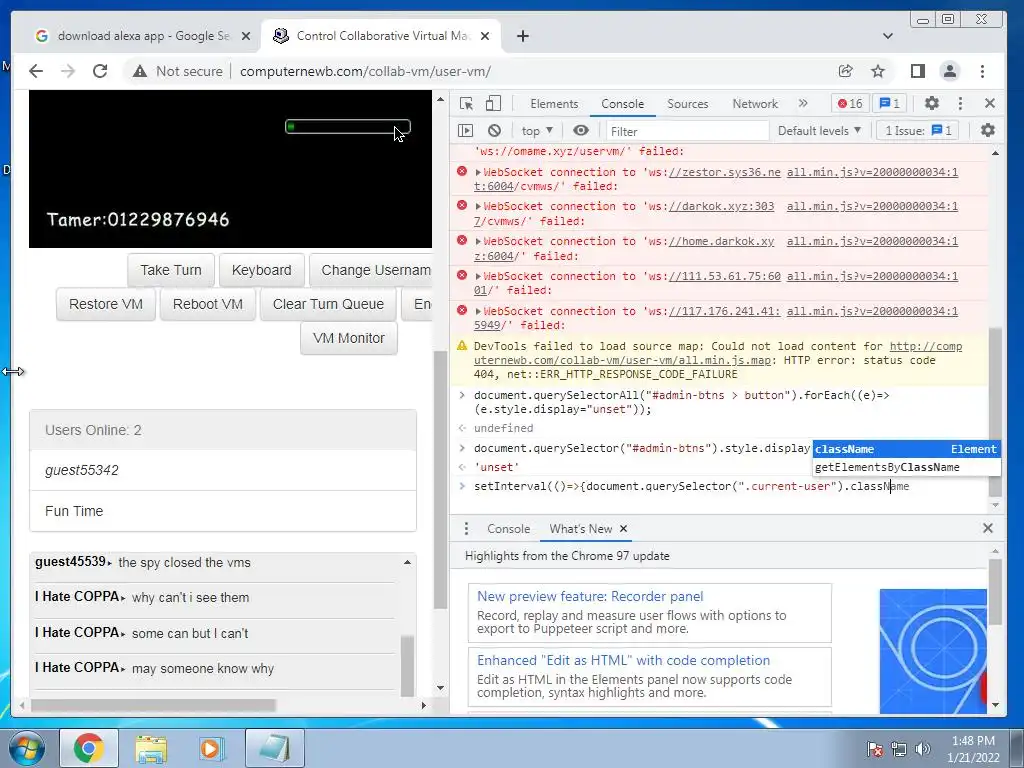The image size is (1024, 768).
Task: Click the VM Monitor button
Action: 349,338
